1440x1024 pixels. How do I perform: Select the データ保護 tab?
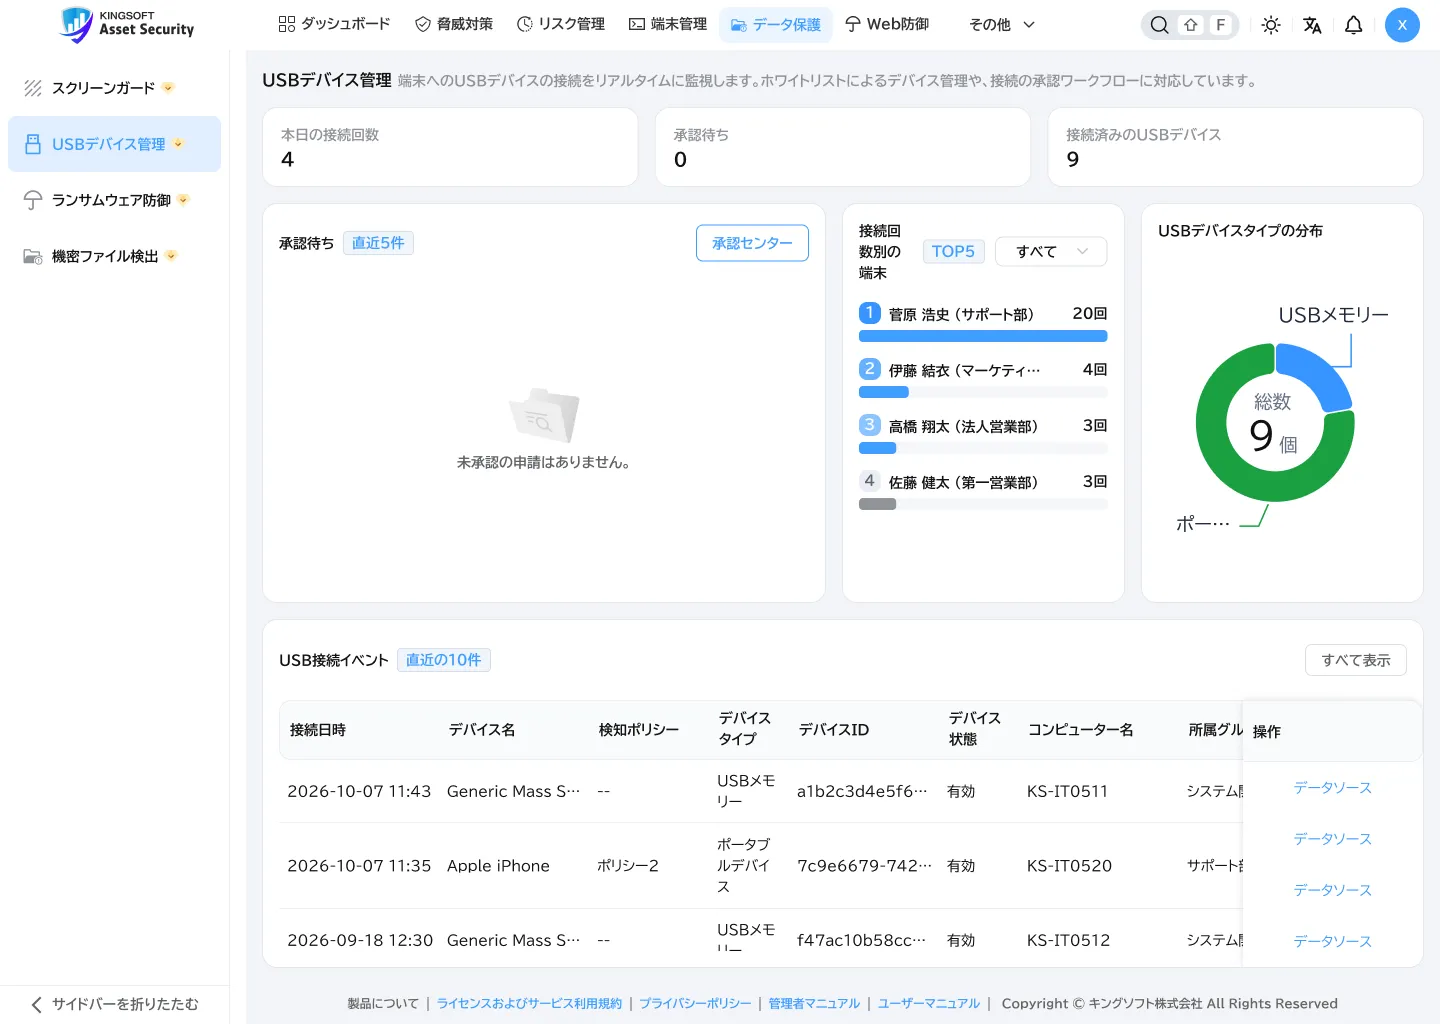click(776, 24)
